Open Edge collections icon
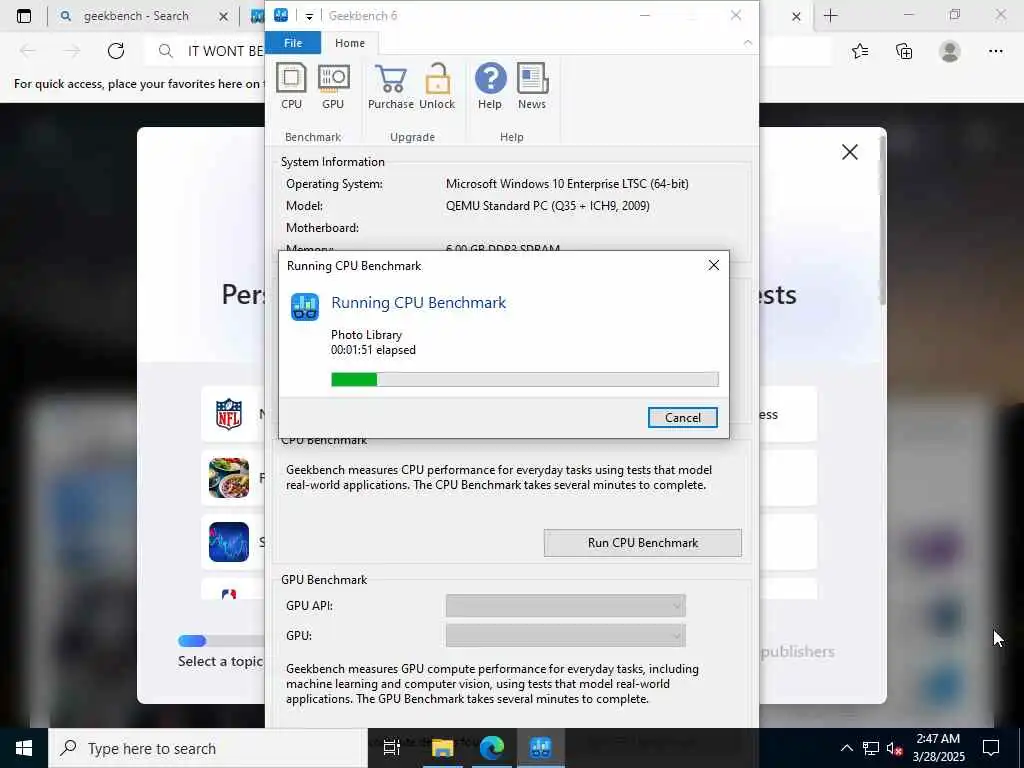Screen dimensions: 1024x768 pyautogui.click(x=904, y=51)
